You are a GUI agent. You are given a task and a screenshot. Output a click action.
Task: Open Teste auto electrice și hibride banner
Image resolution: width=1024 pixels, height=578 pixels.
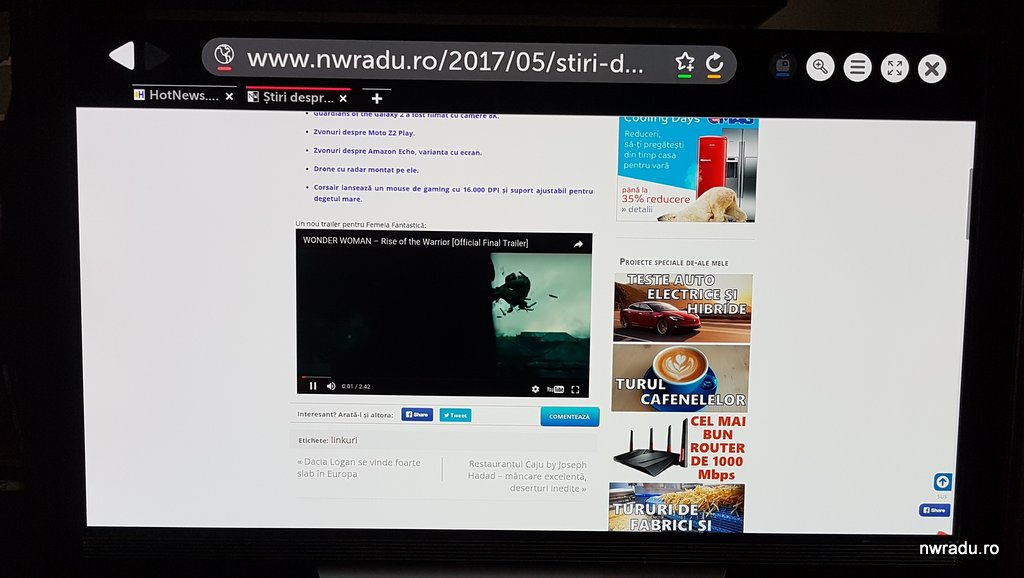682,308
